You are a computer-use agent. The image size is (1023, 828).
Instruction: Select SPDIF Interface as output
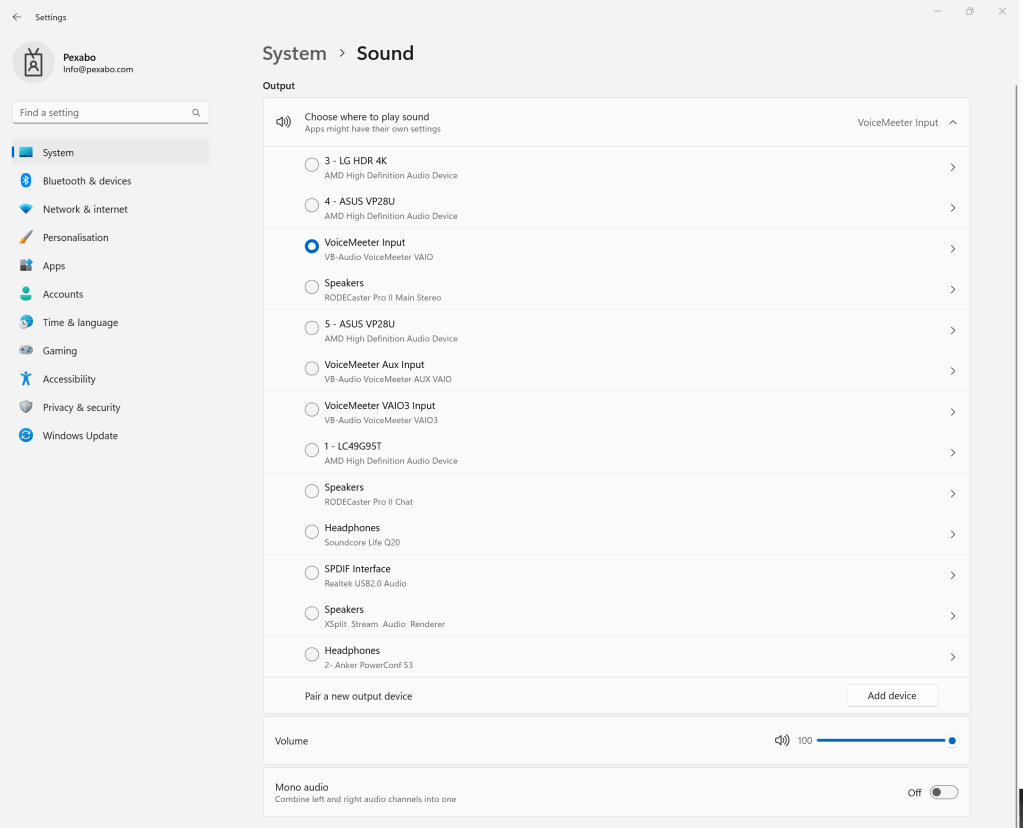coord(312,573)
